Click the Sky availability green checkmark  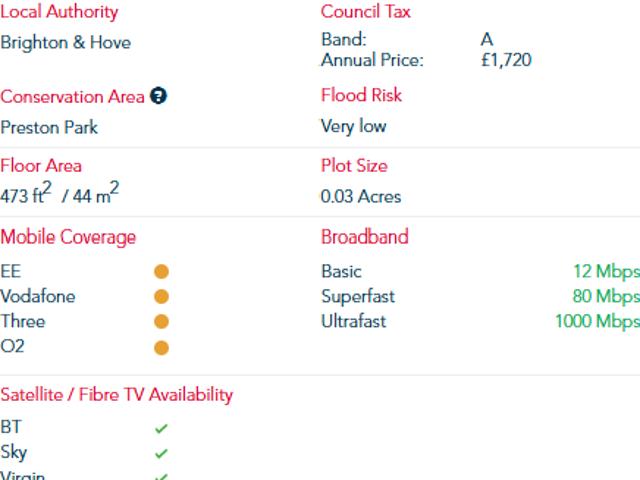[x=161, y=453]
